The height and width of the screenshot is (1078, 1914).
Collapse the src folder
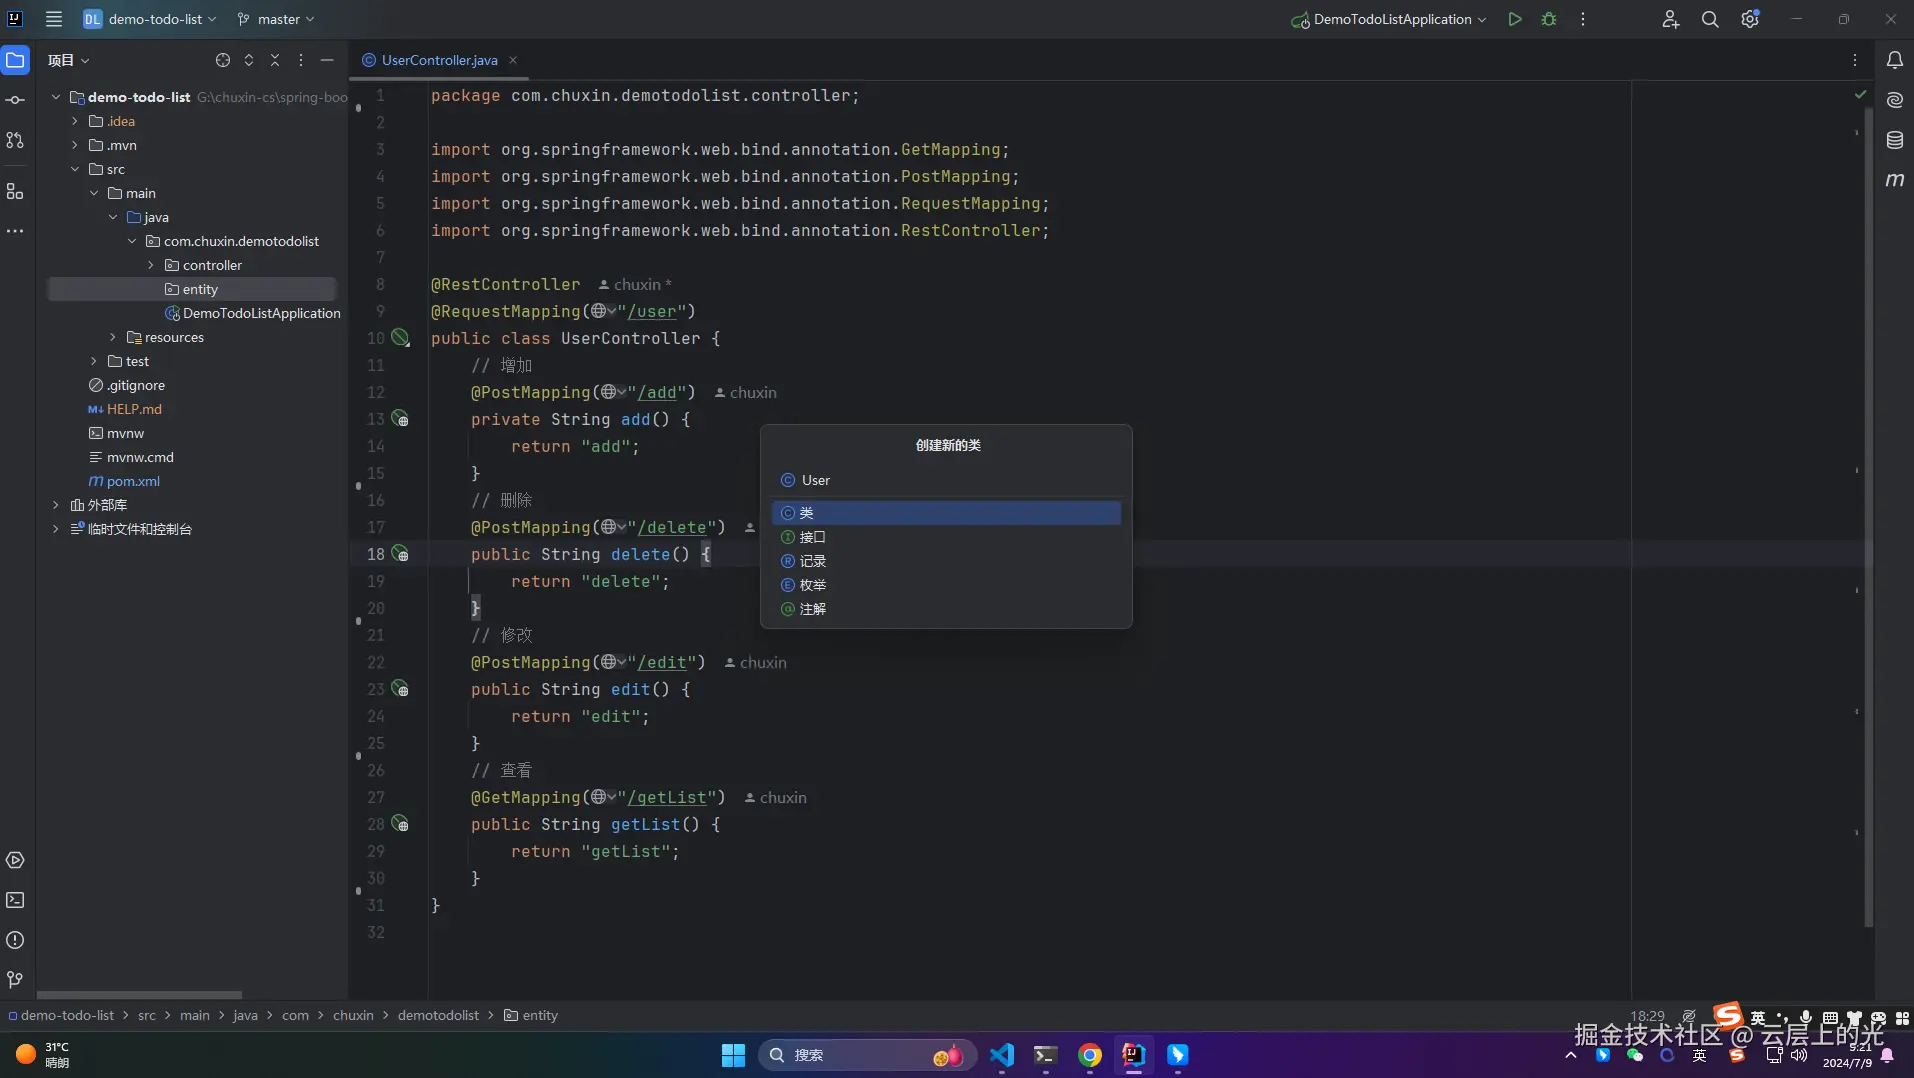[75, 169]
